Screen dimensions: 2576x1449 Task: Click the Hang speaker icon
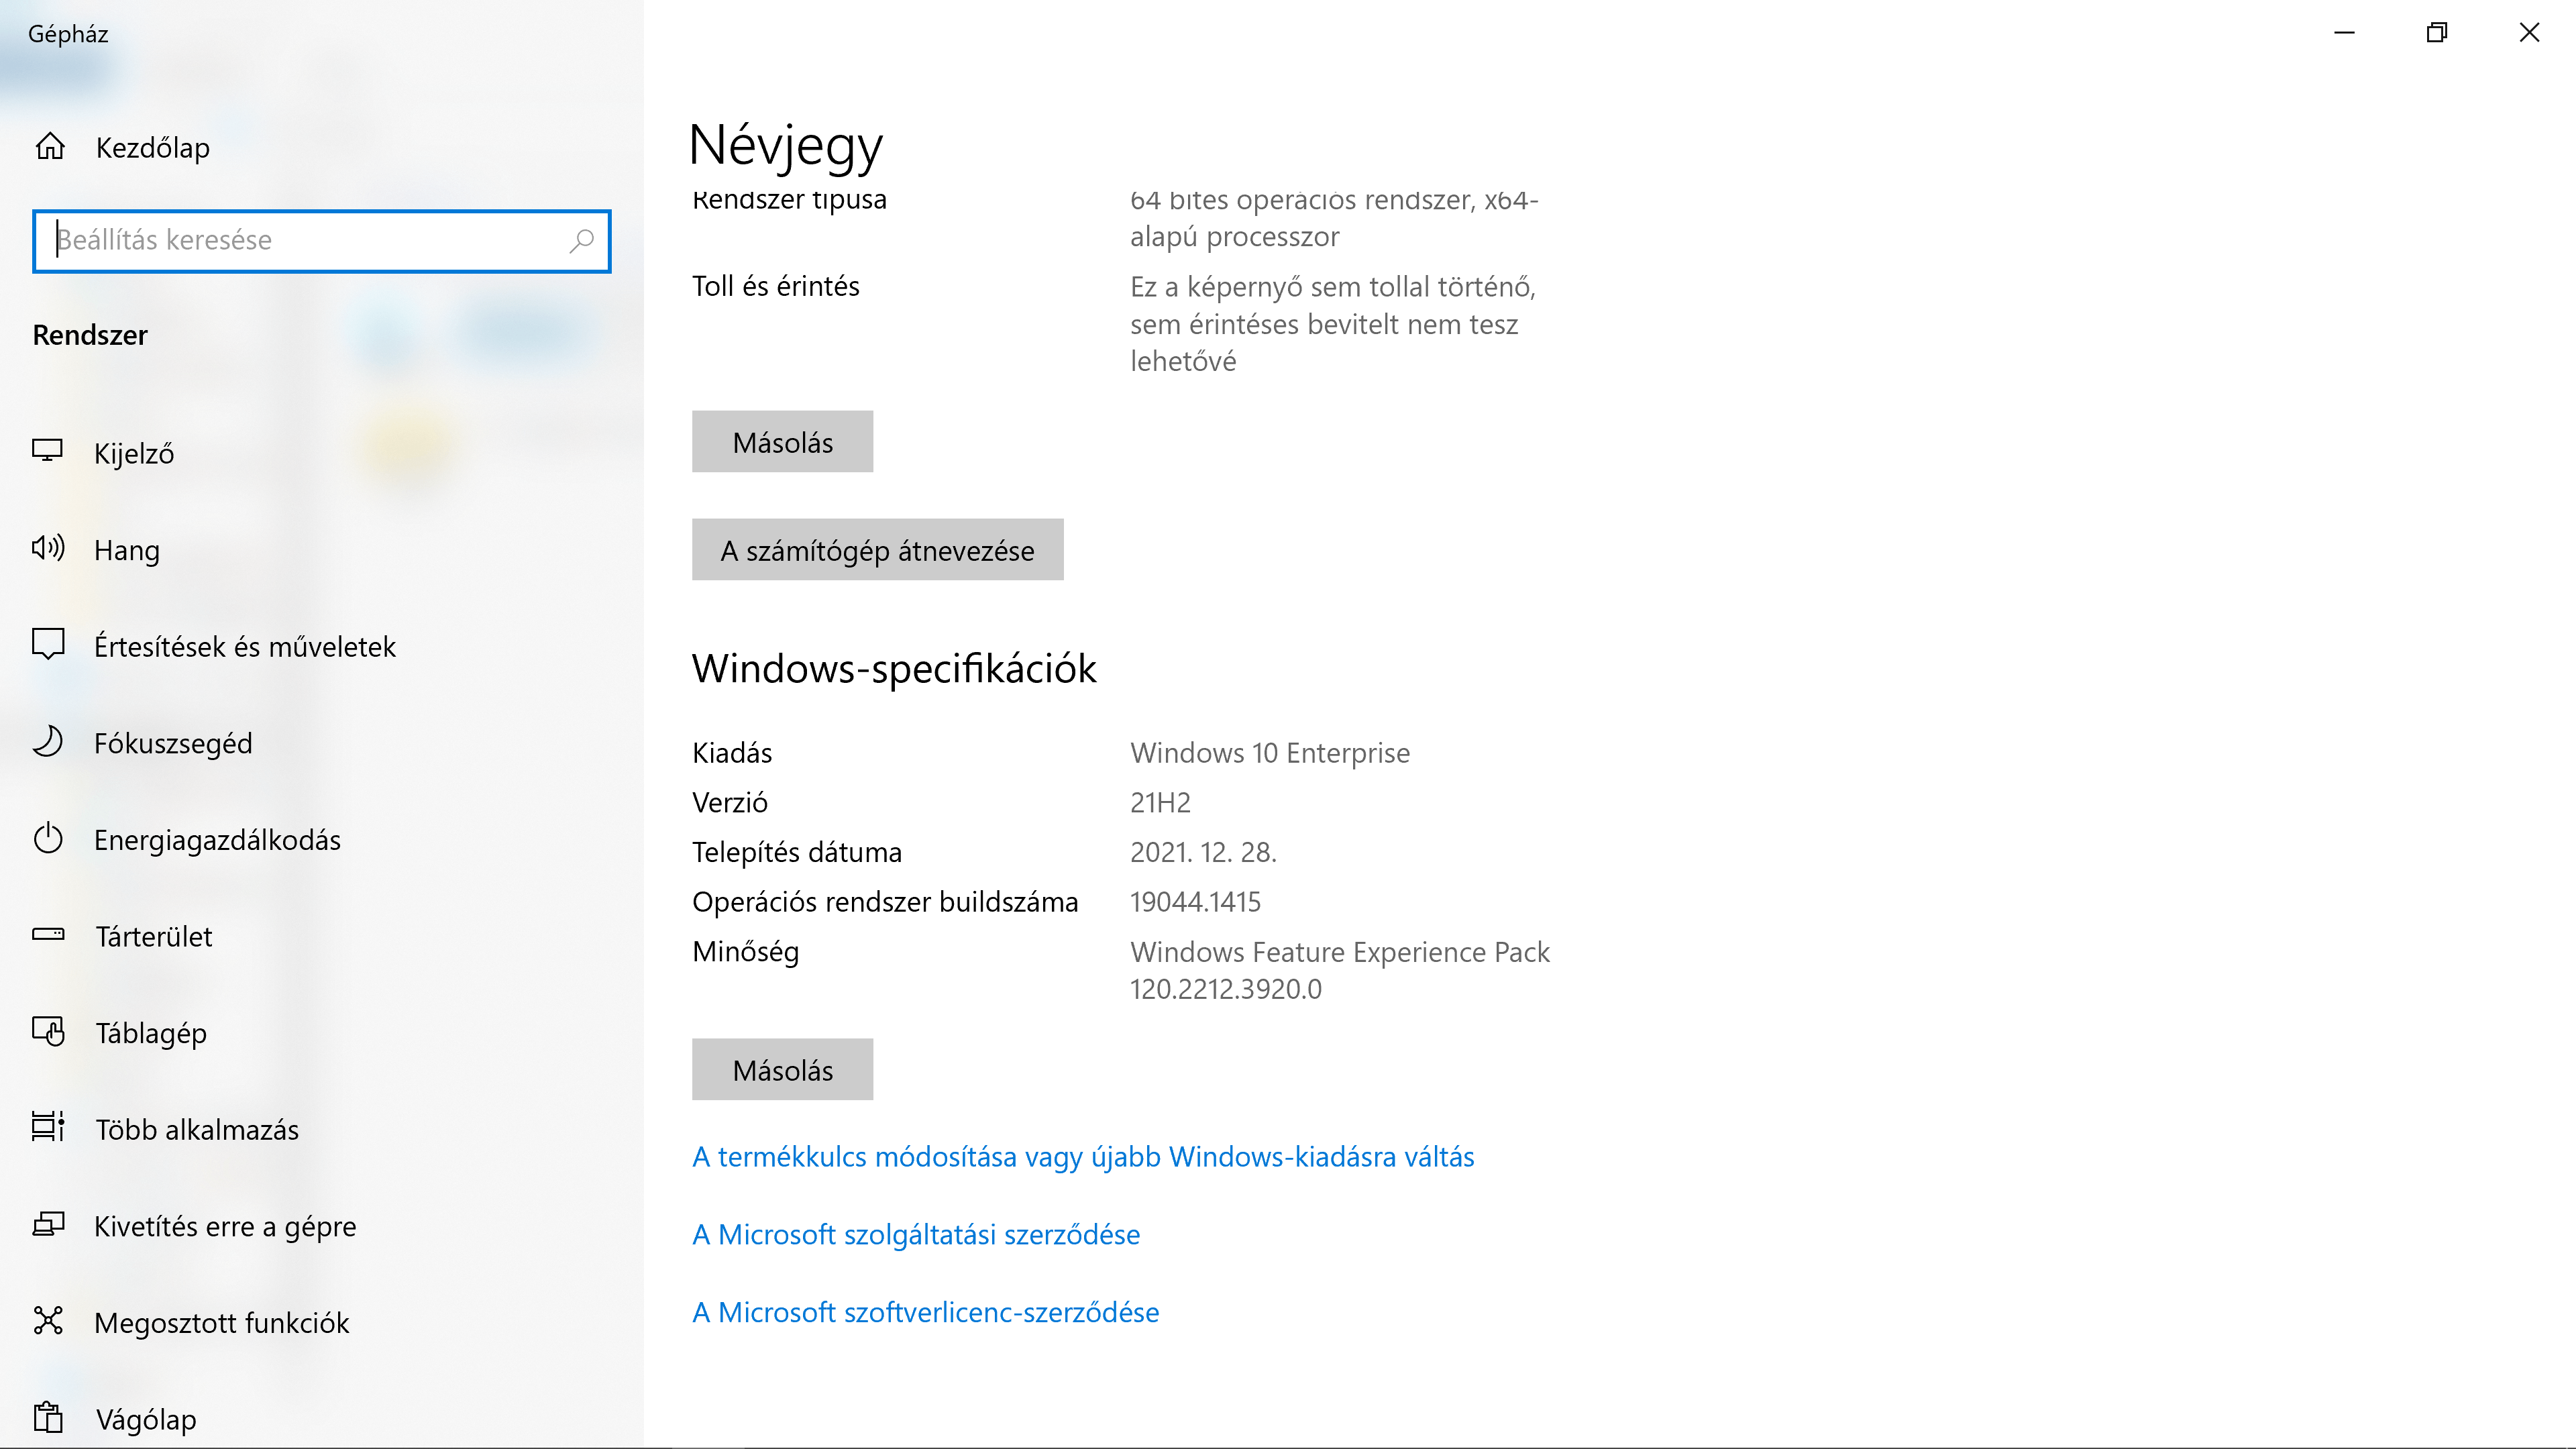(x=47, y=548)
